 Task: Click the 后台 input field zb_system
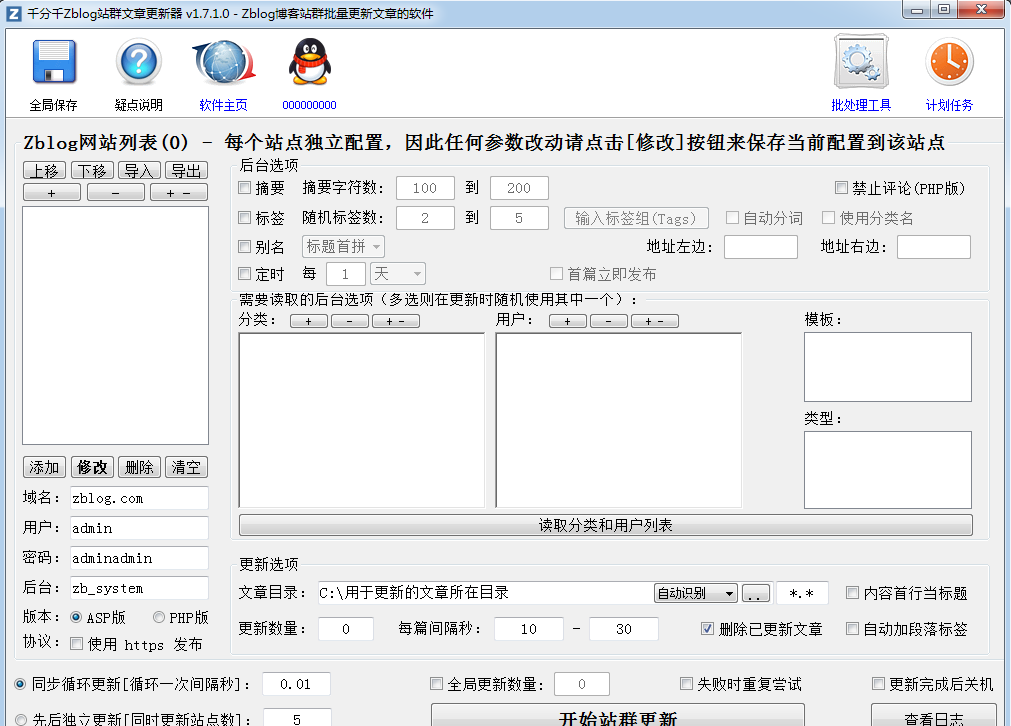tap(139, 588)
